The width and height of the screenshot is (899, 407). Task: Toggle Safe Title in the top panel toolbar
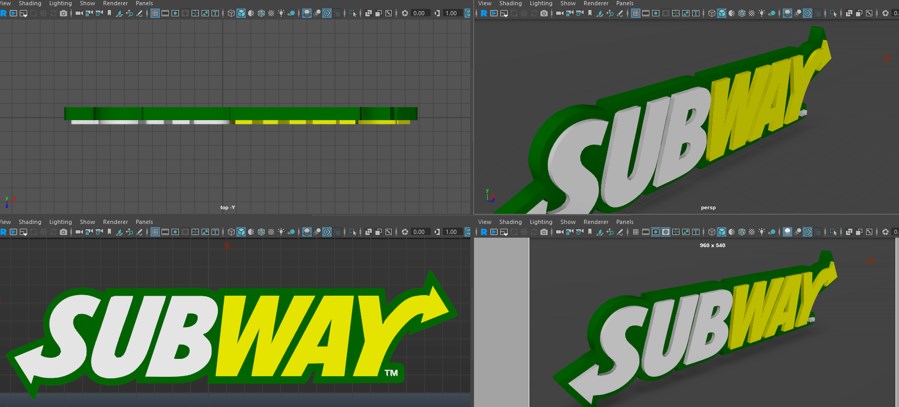215,13
